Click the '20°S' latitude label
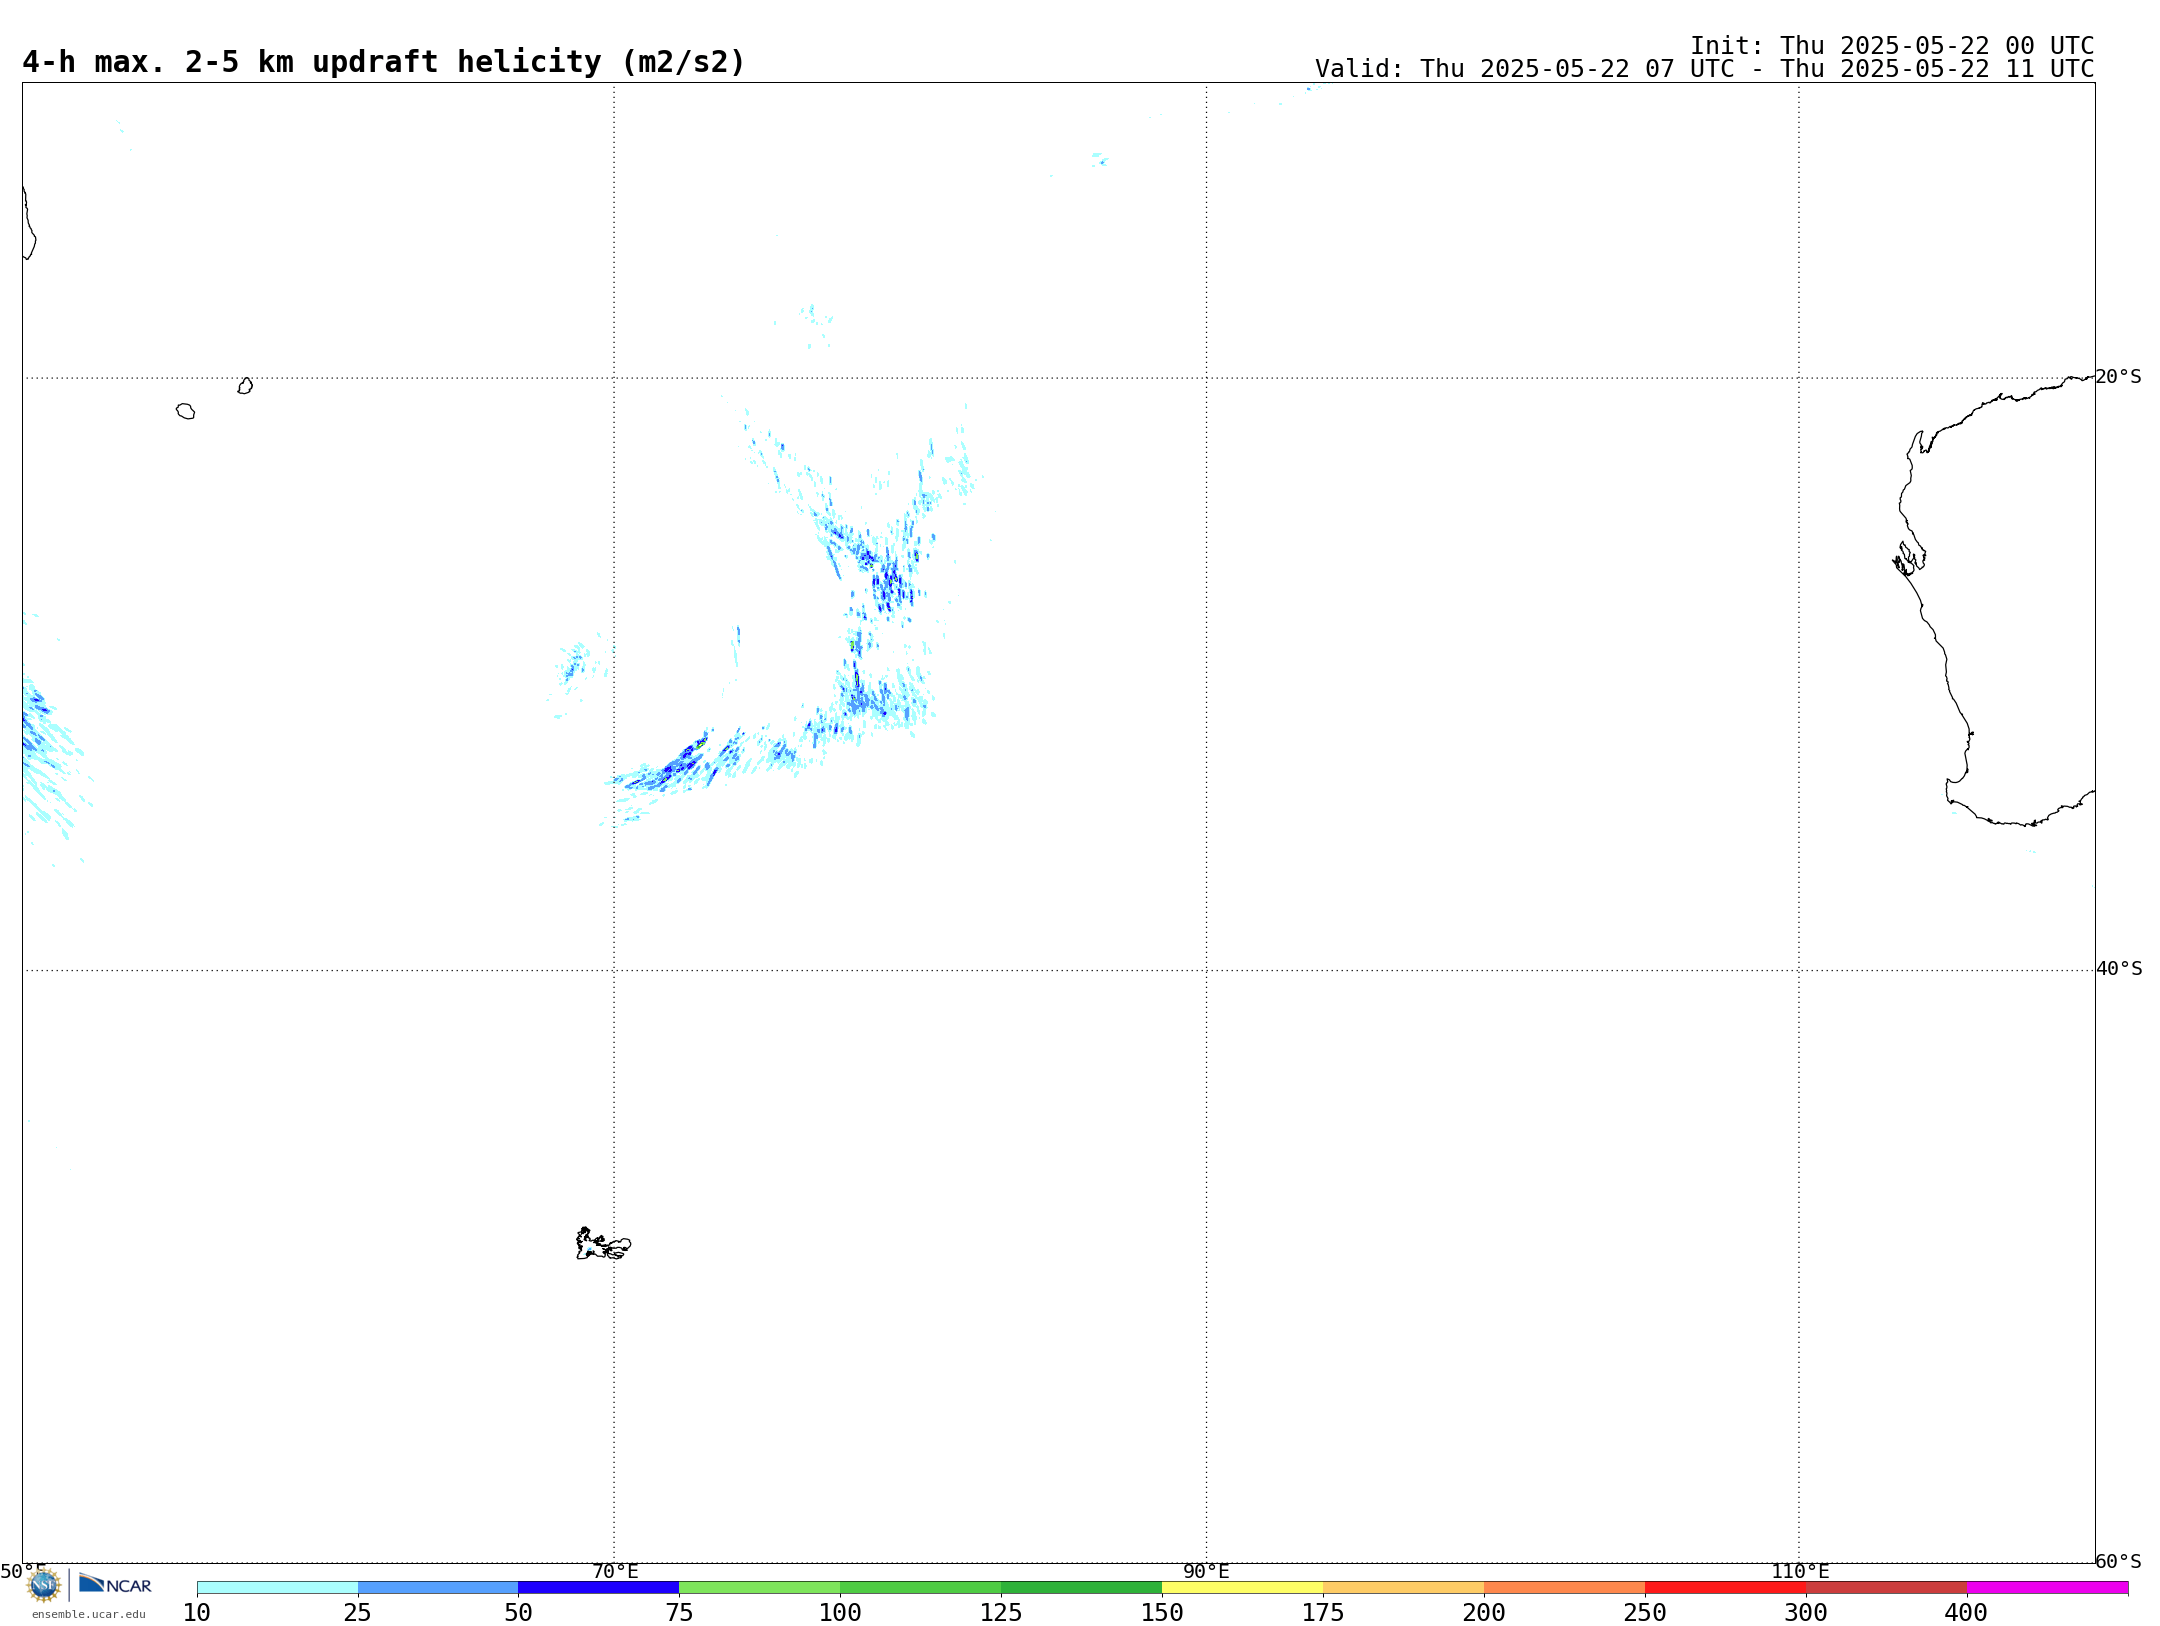This screenshot has width=2160, height=1626. [2119, 377]
